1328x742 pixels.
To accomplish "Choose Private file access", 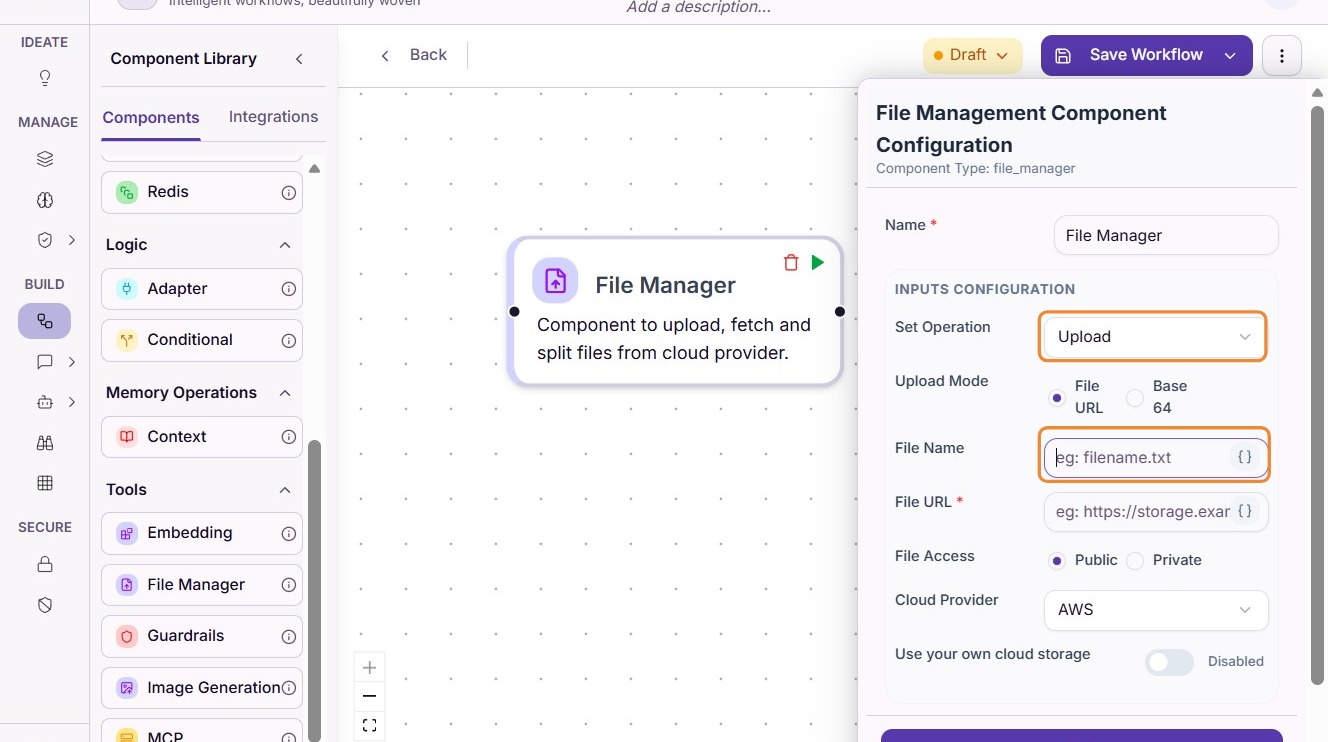I will click(x=1135, y=561).
